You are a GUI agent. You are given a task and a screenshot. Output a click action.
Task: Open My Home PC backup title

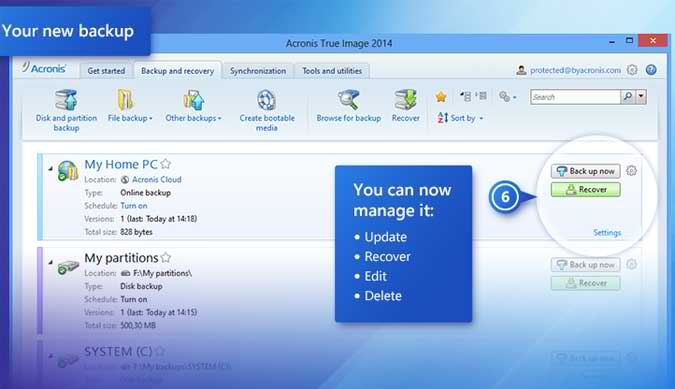point(121,164)
